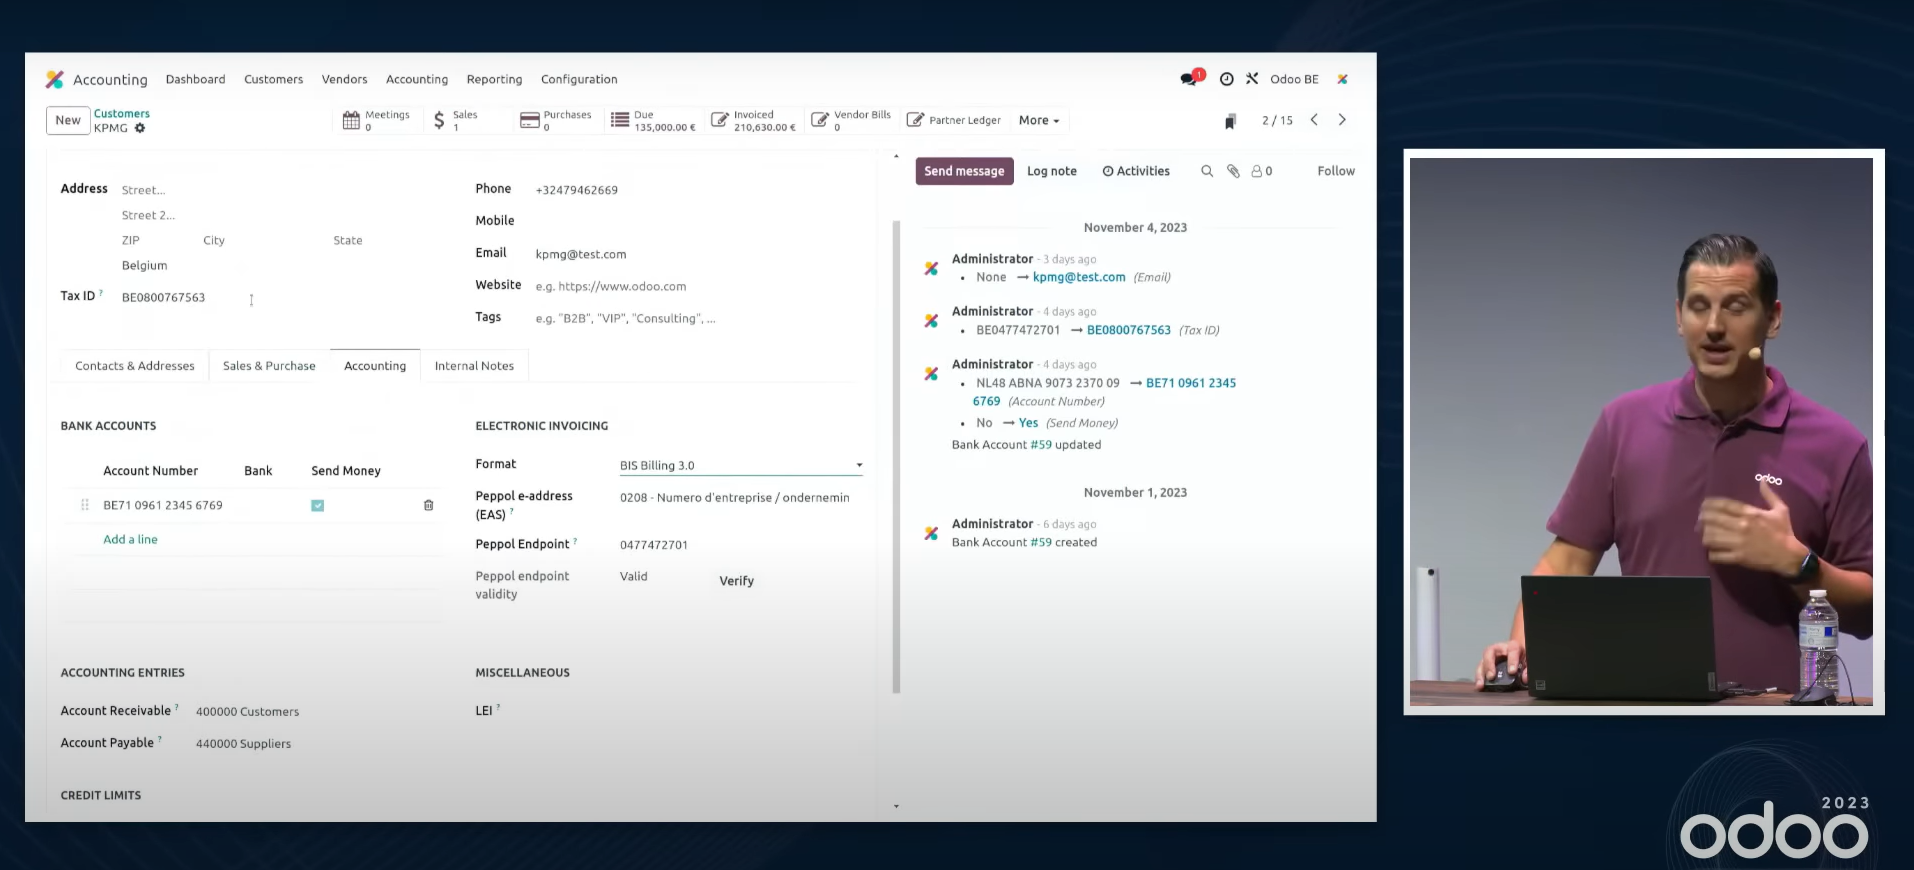Image resolution: width=1914 pixels, height=870 pixels.
Task: Open kpmg@test.com link in chatter
Action: pos(1079,277)
